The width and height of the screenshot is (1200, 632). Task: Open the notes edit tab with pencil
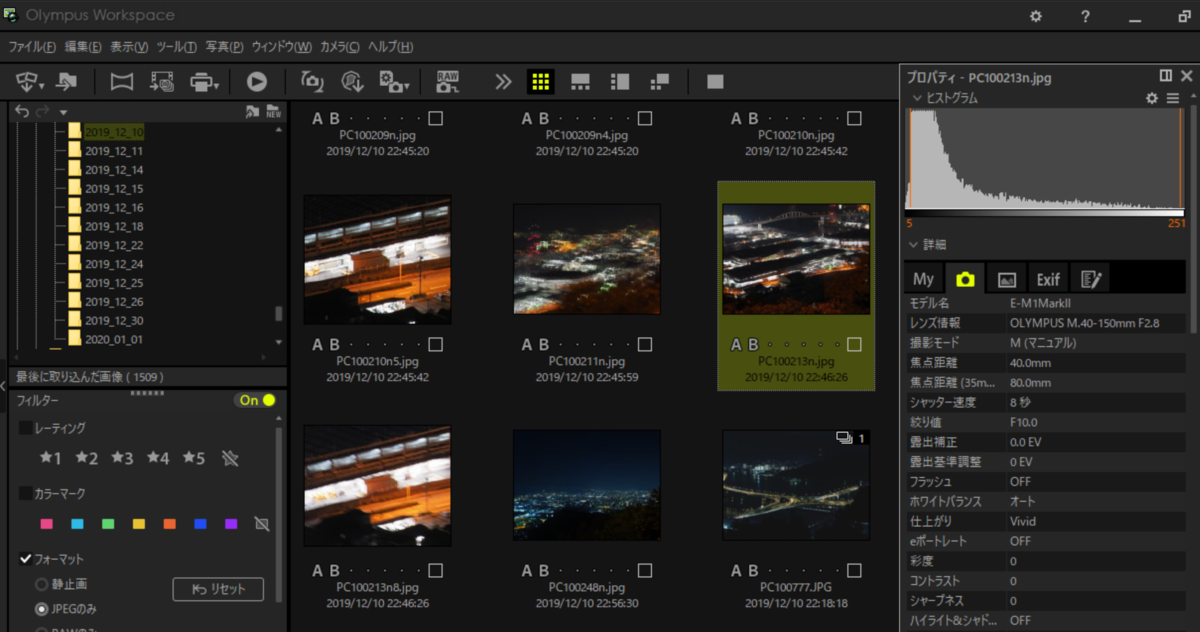click(x=1089, y=280)
